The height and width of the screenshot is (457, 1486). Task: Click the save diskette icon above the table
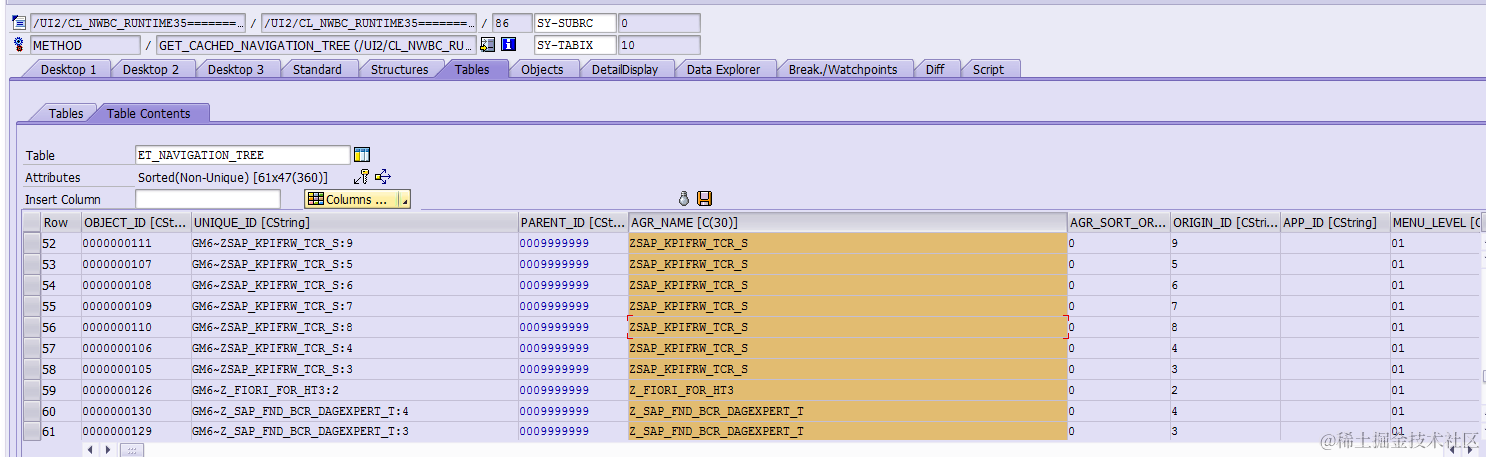pyautogui.click(x=704, y=199)
